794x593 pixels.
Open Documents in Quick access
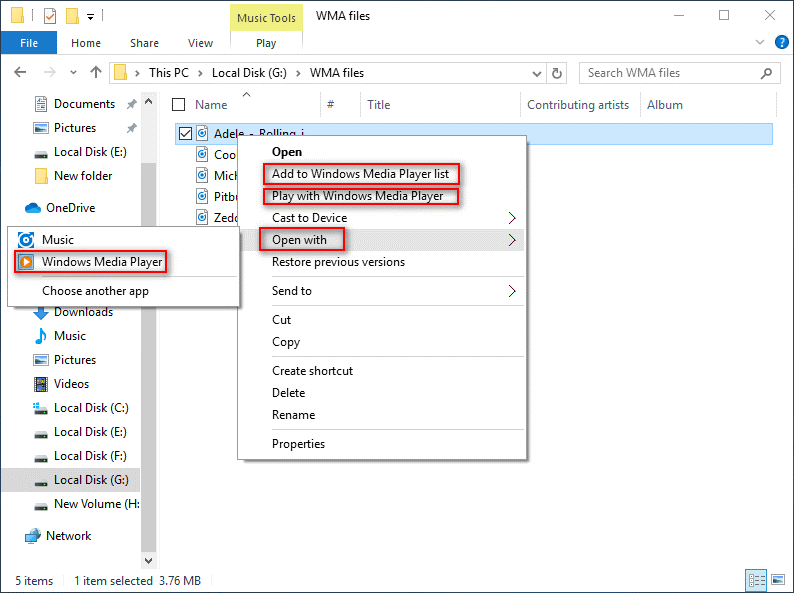point(84,104)
